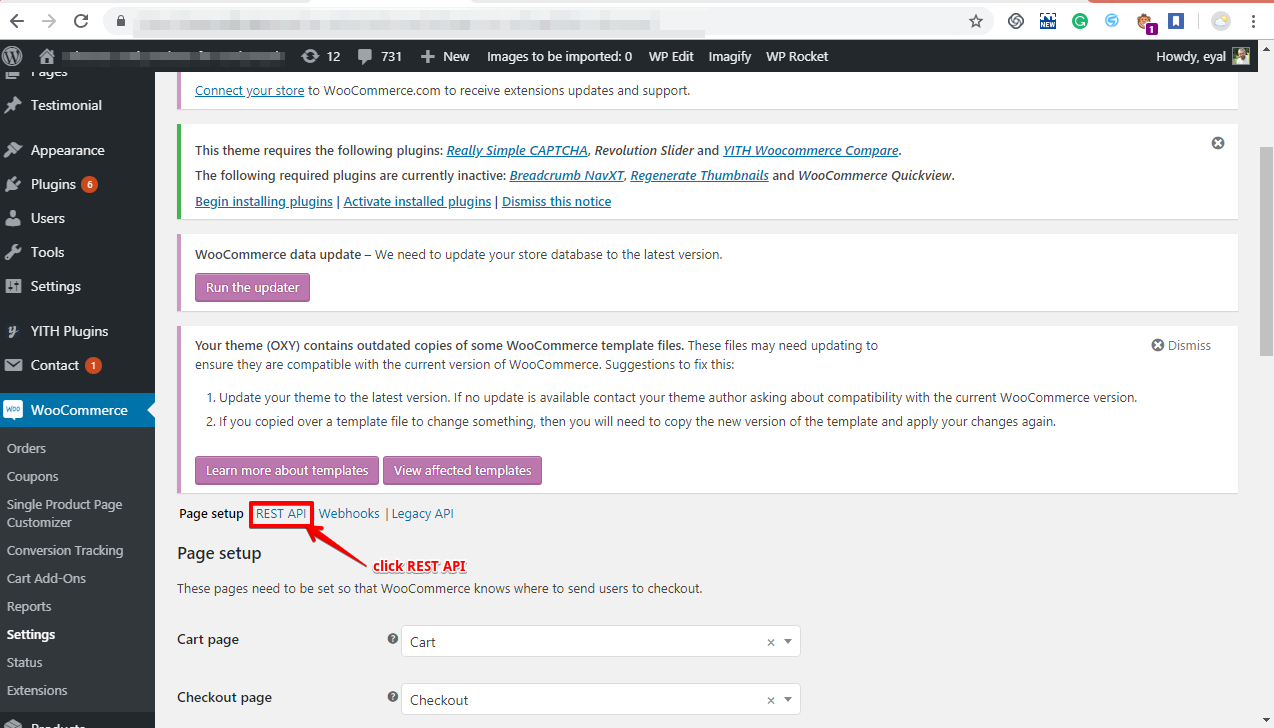Open Cart Add-Ons submenu

(x=47, y=578)
